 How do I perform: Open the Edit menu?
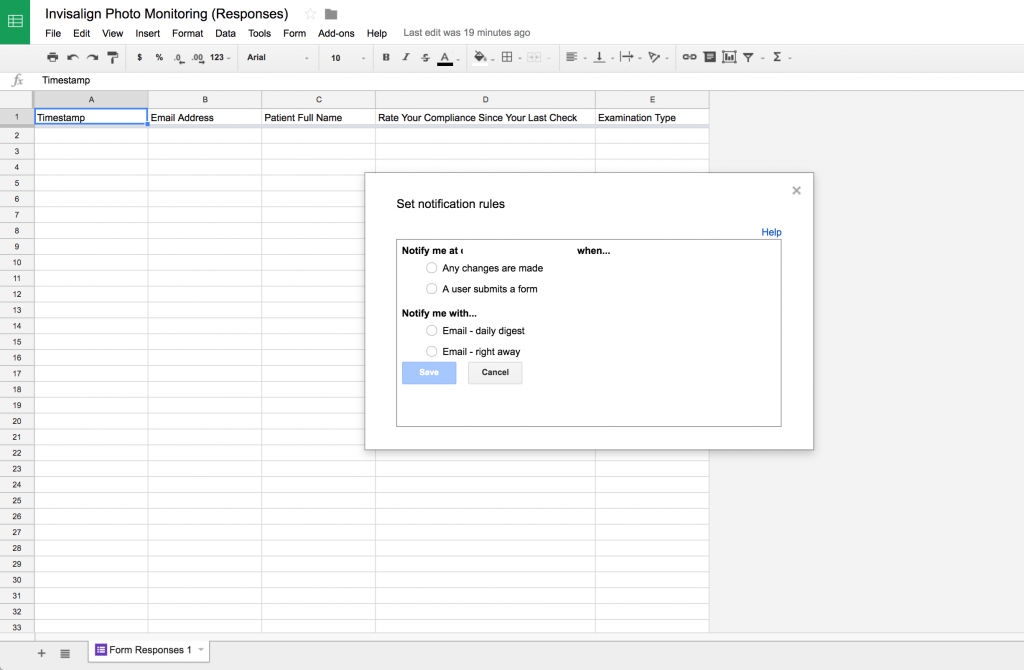tap(82, 33)
